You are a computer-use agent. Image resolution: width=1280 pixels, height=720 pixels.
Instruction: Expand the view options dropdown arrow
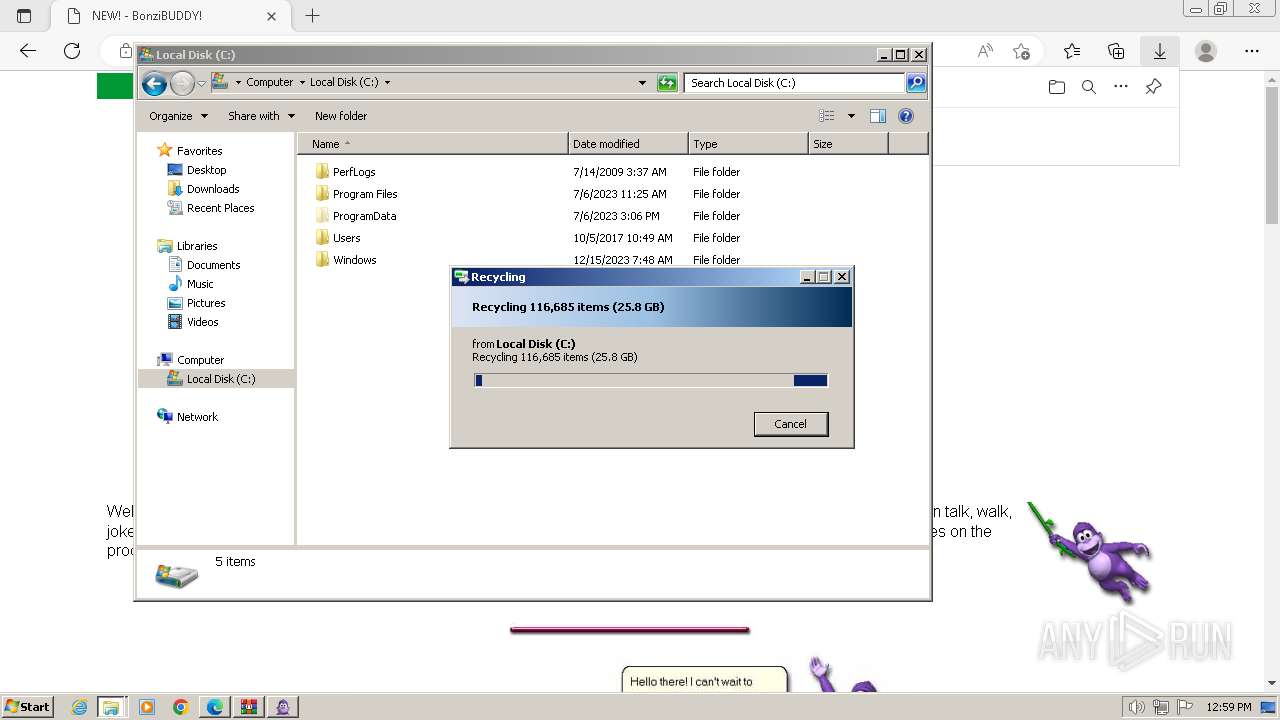pos(851,116)
